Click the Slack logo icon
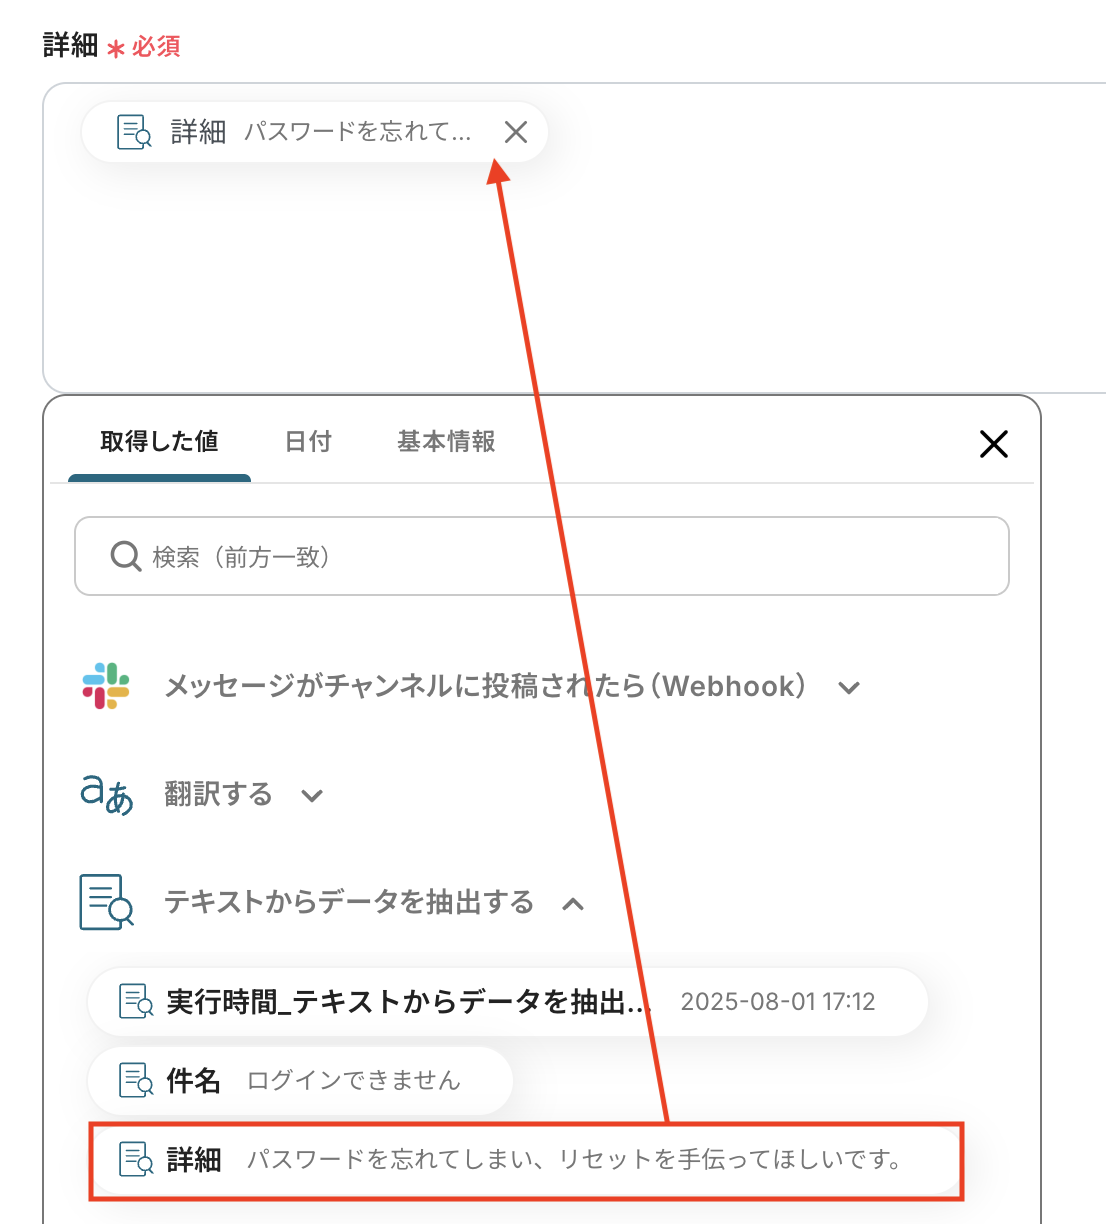Screen dimensions: 1106x1224 click(106, 686)
